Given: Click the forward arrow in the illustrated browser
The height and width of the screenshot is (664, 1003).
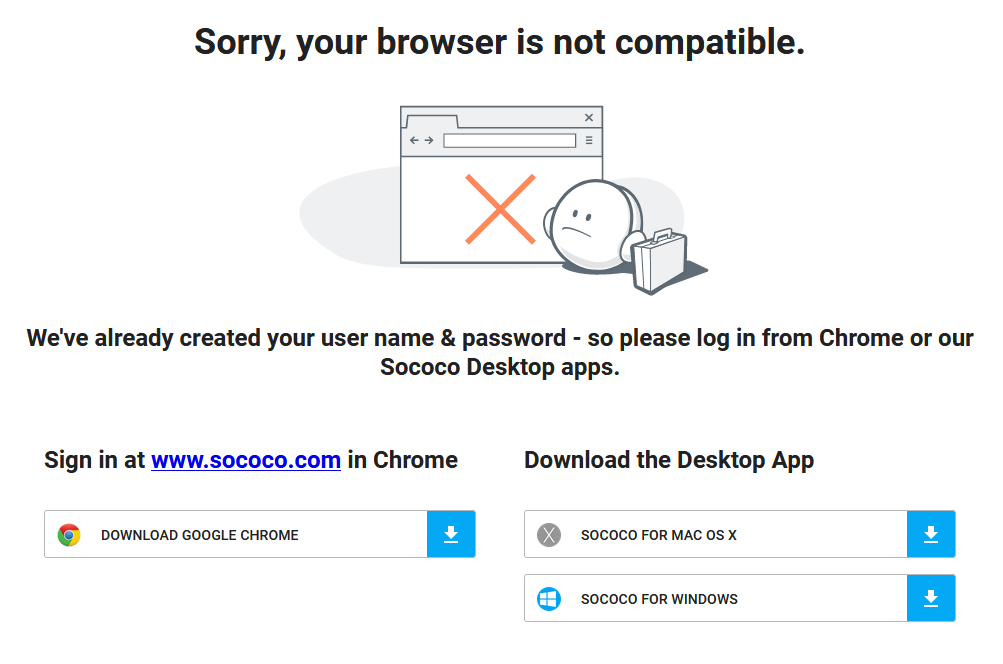Looking at the screenshot, I should tap(429, 141).
